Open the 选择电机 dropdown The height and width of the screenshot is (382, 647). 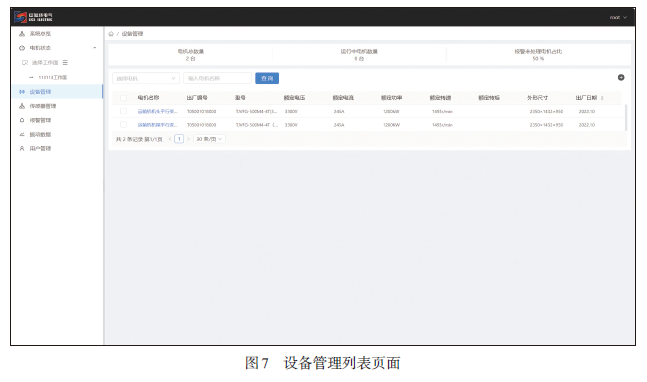click(146, 78)
